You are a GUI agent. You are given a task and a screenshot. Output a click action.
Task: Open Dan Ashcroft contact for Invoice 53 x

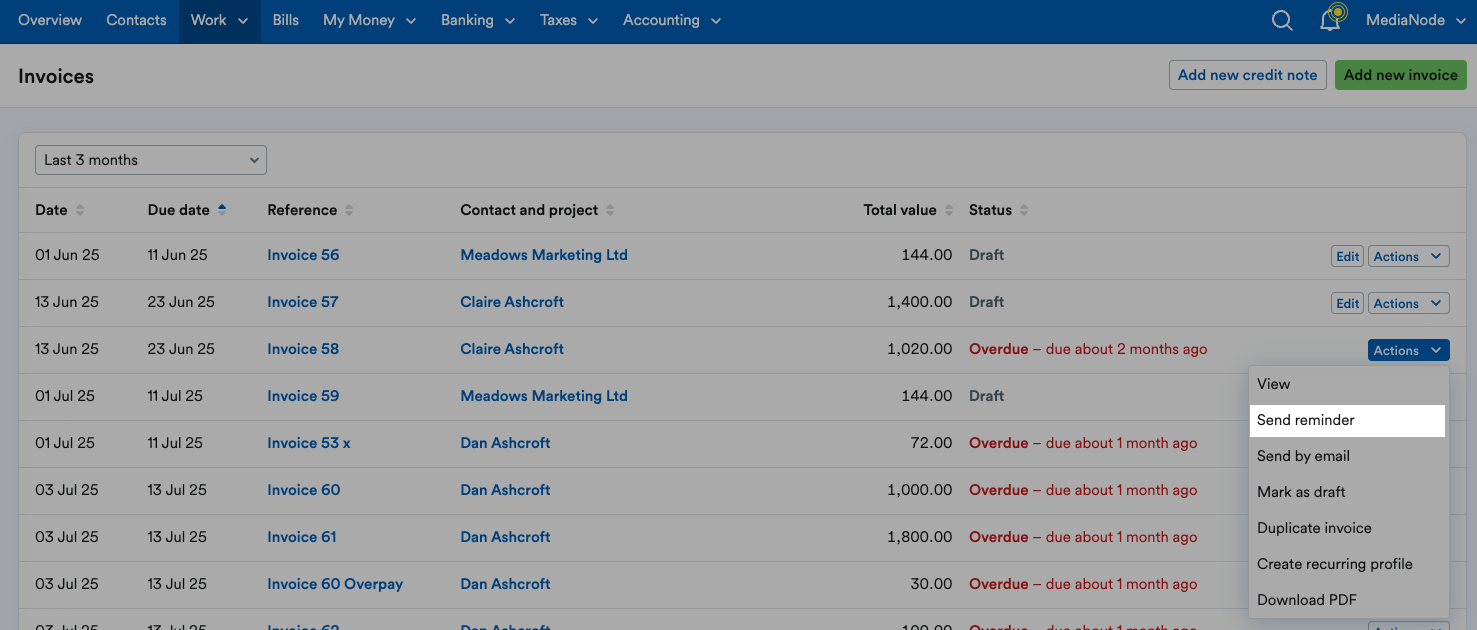tap(505, 443)
